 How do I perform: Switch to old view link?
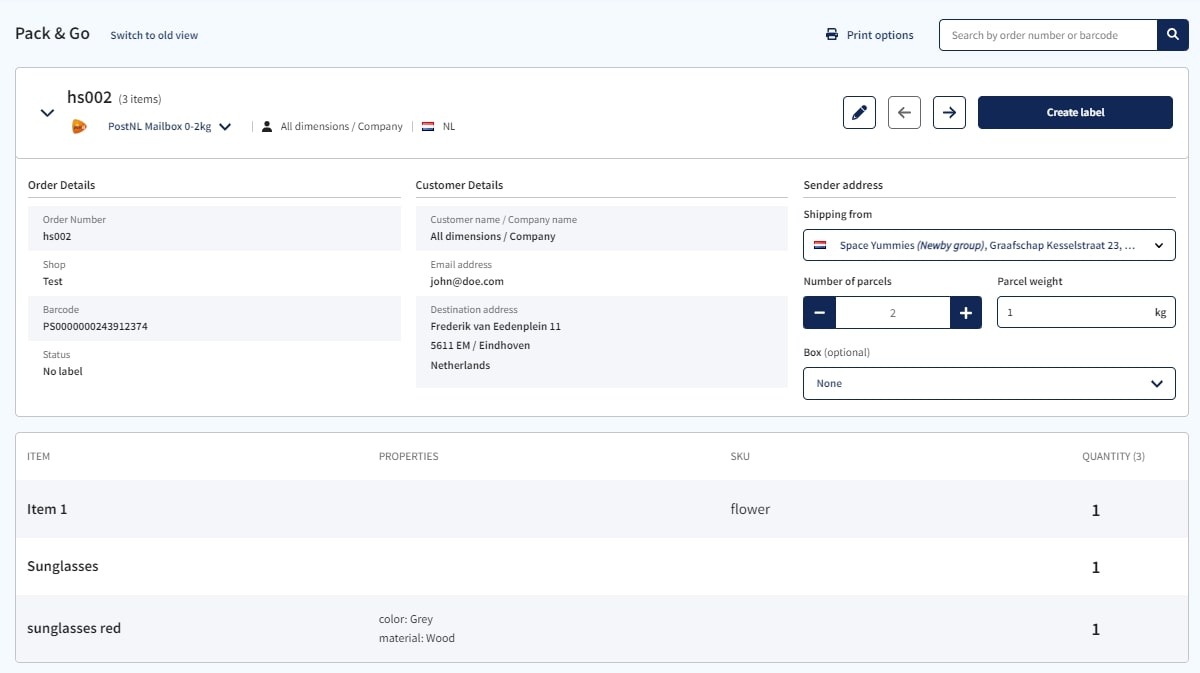[x=154, y=35]
